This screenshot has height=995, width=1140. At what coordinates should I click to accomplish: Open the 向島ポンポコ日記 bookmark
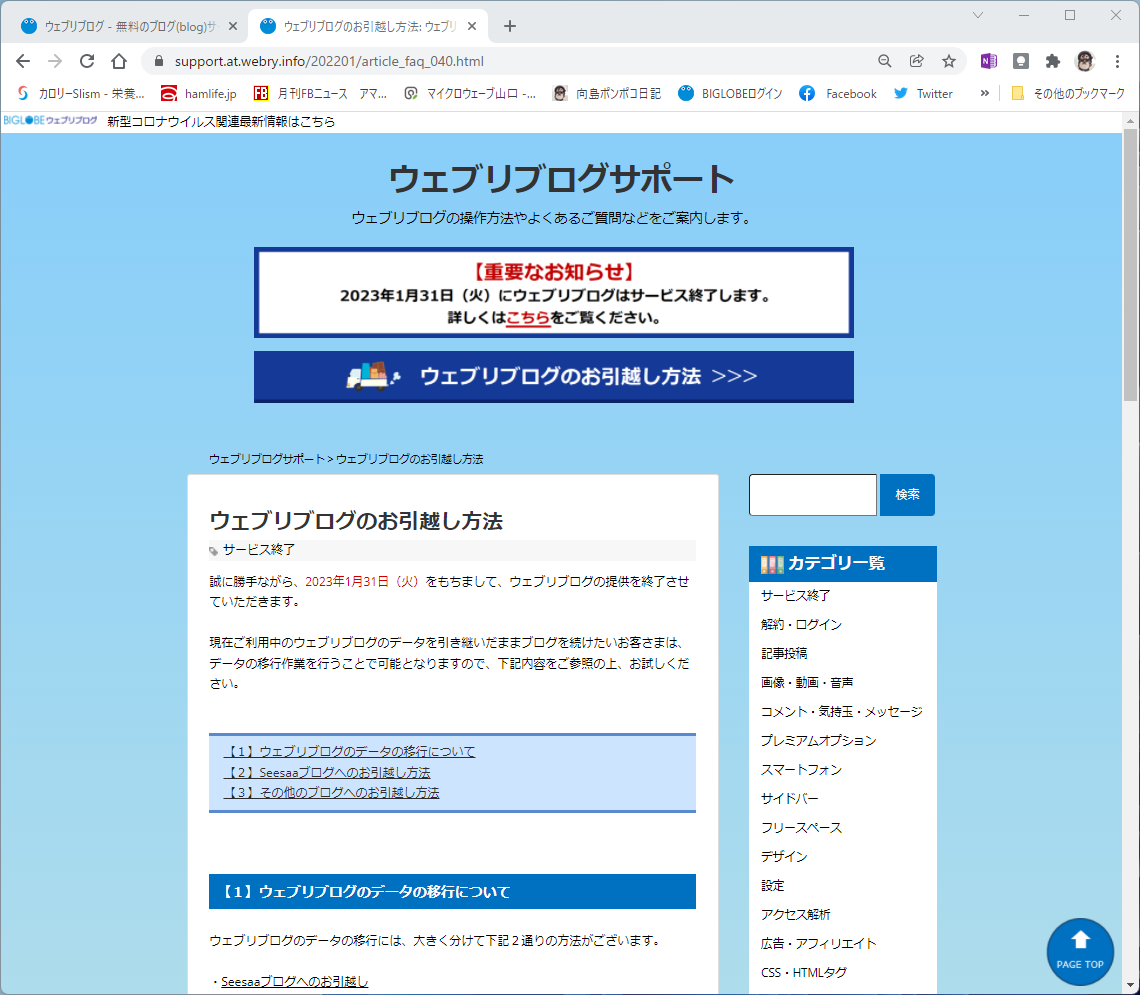point(606,93)
